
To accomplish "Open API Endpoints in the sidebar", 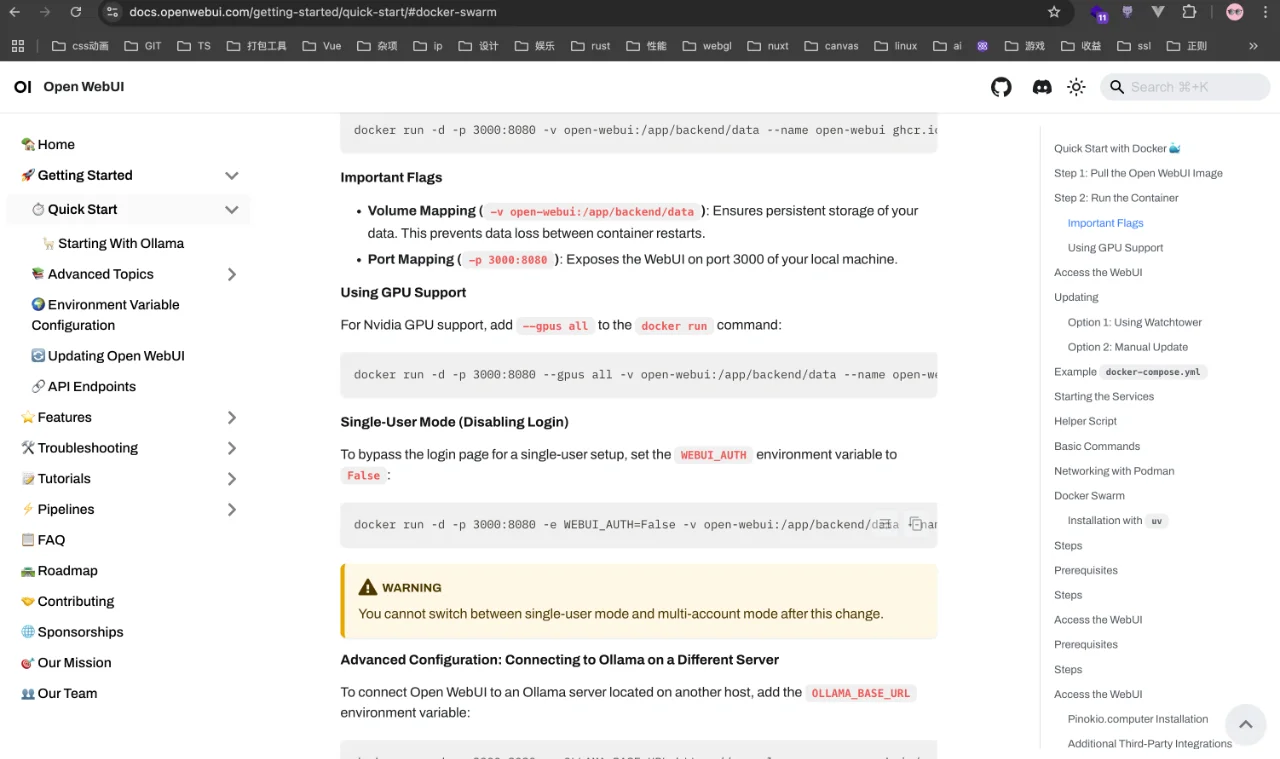I will (84, 387).
